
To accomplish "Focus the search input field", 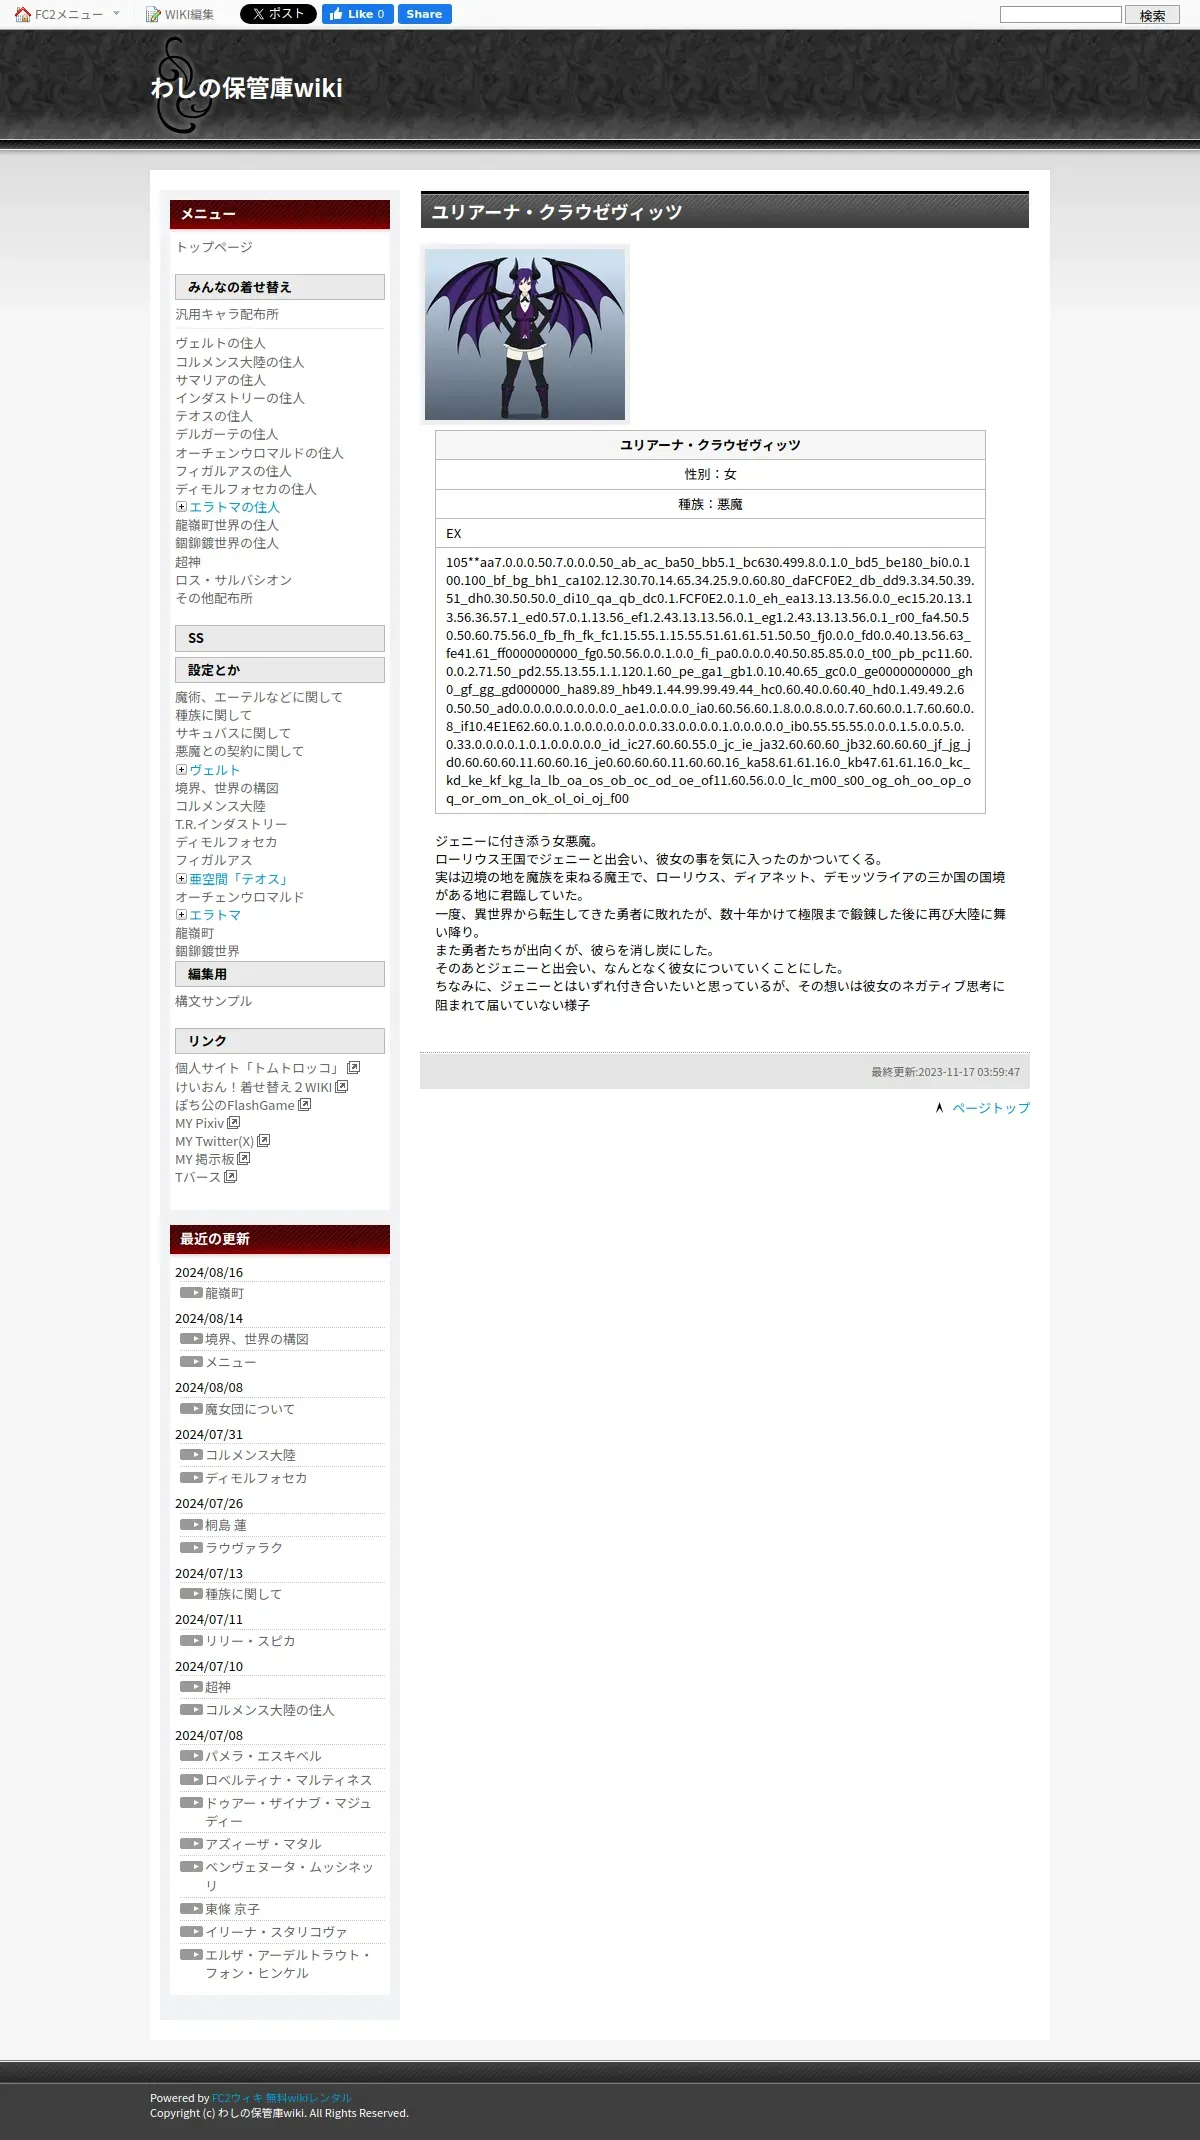I will click(1061, 14).
